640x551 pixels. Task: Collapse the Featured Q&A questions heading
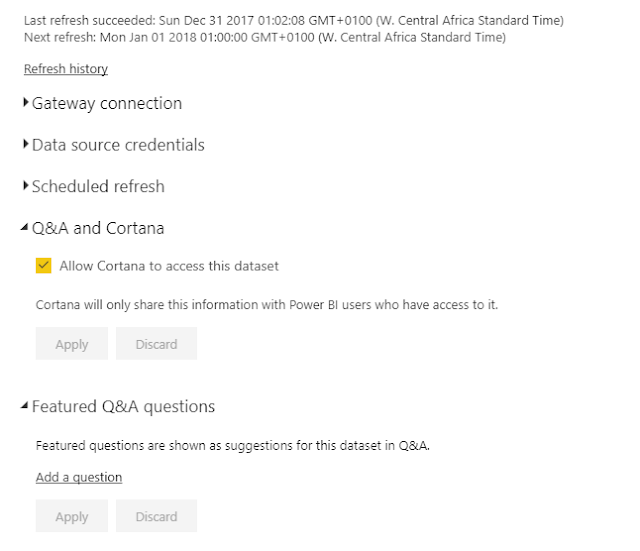[123, 407]
